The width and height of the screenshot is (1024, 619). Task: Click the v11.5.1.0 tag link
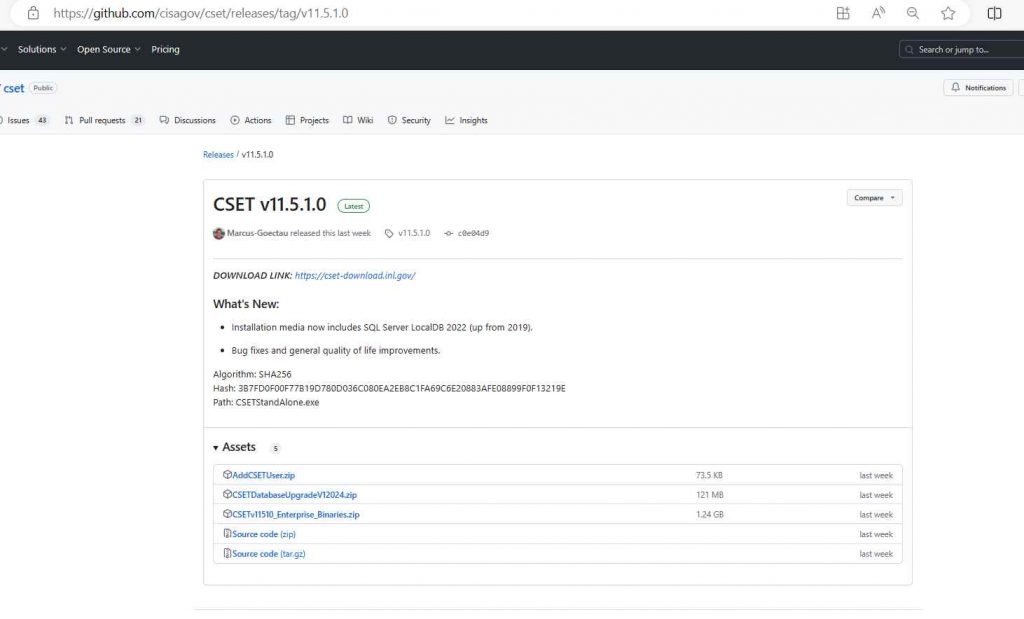click(x=414, y=233)
